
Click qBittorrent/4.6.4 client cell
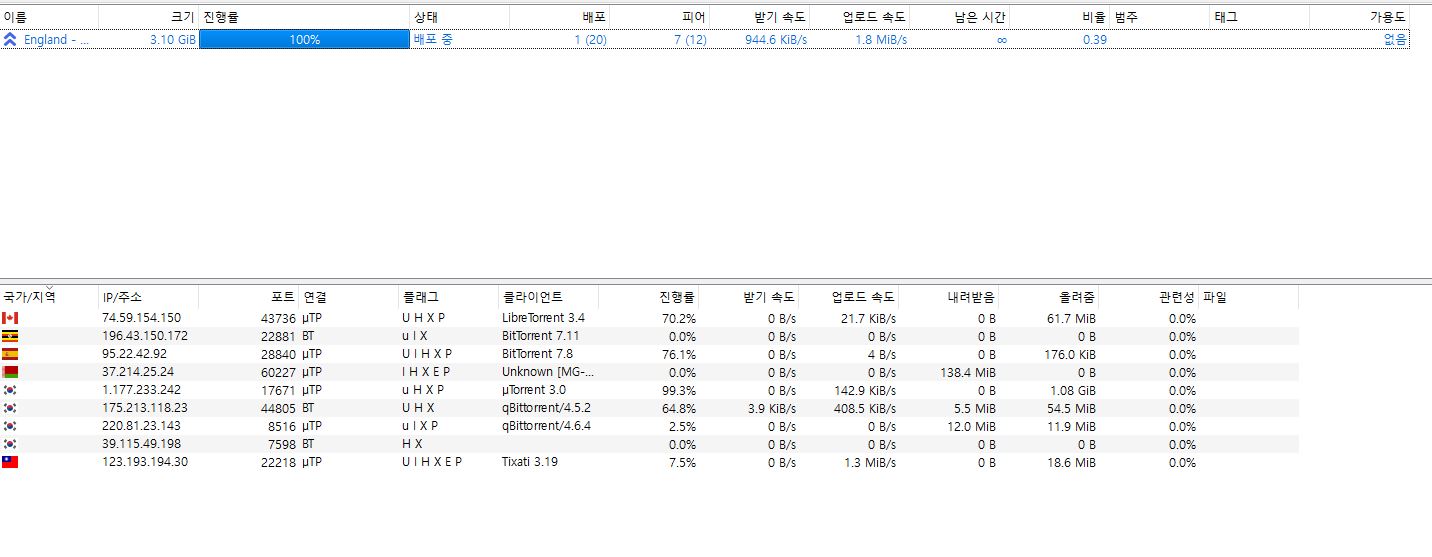click(x=546, y=426)
